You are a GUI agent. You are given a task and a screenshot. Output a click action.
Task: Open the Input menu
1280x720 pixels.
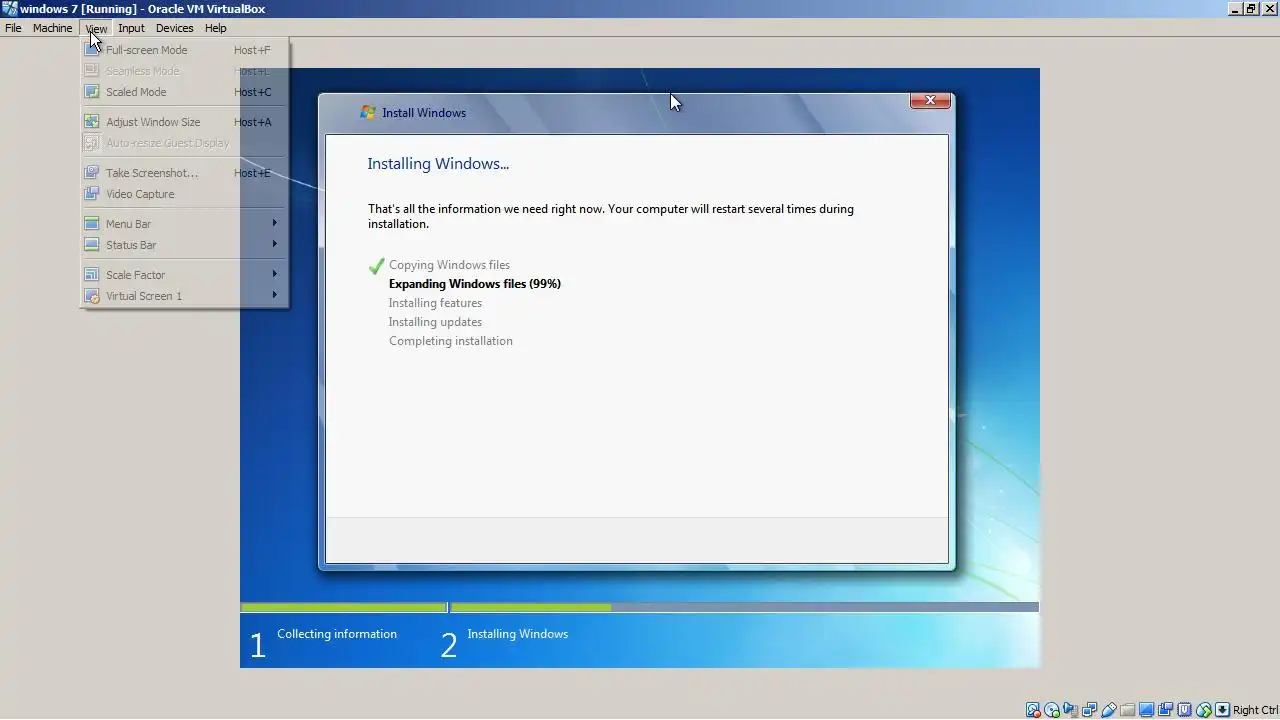[131, 28]
